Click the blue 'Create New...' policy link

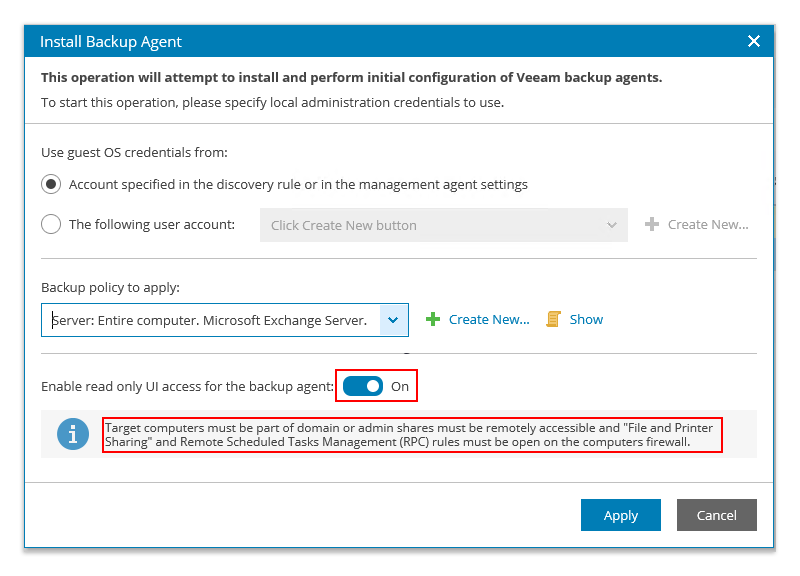[x=489, y=320]
